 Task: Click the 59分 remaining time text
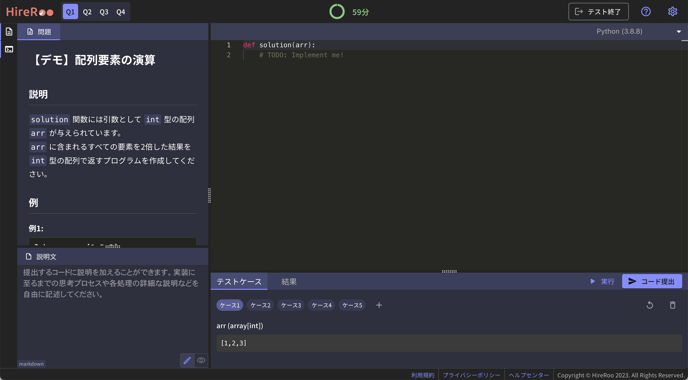360,12
